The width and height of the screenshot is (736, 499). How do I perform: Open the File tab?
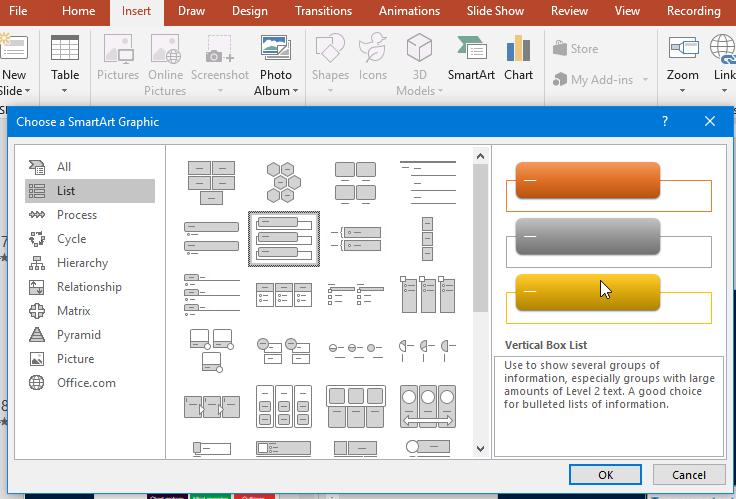coord(18,11)
